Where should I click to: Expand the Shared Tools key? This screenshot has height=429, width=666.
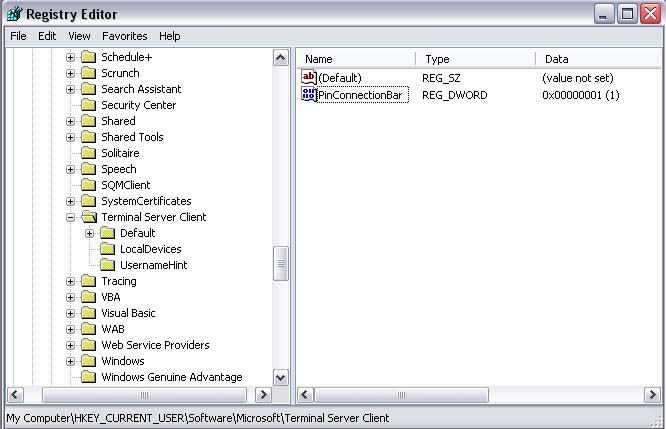point(71,138)
